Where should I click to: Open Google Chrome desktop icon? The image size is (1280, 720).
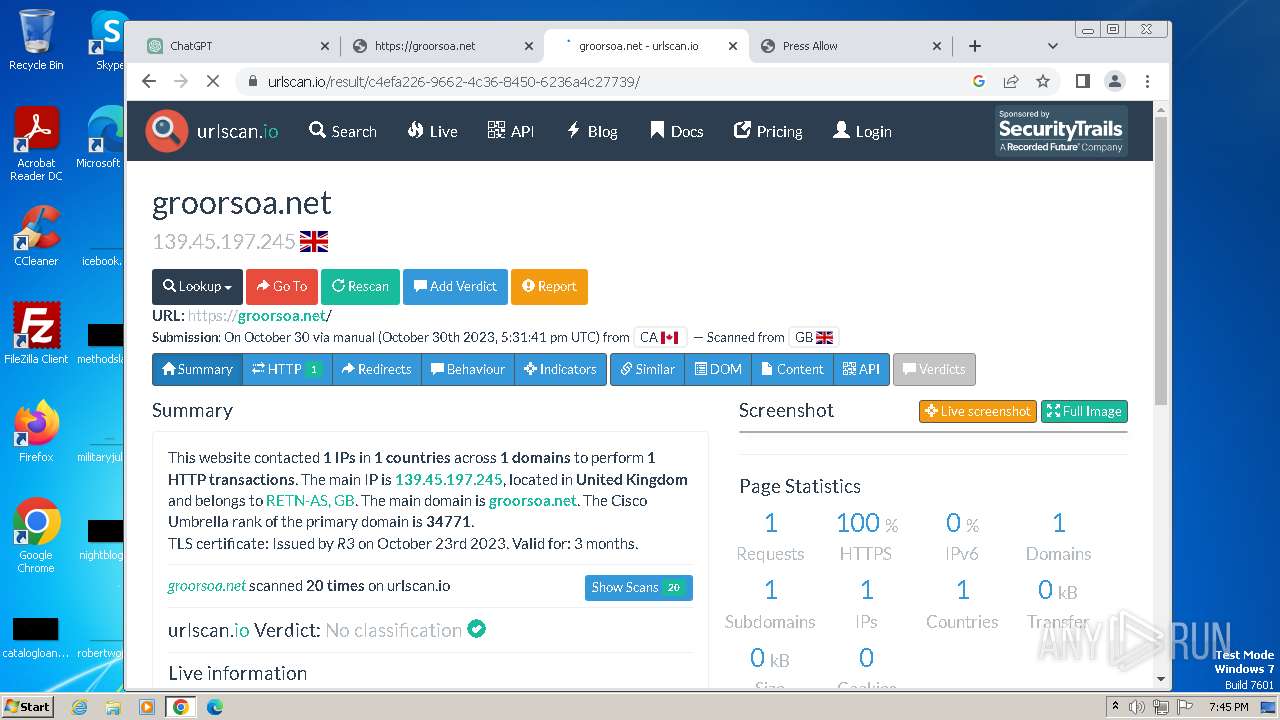36,536
